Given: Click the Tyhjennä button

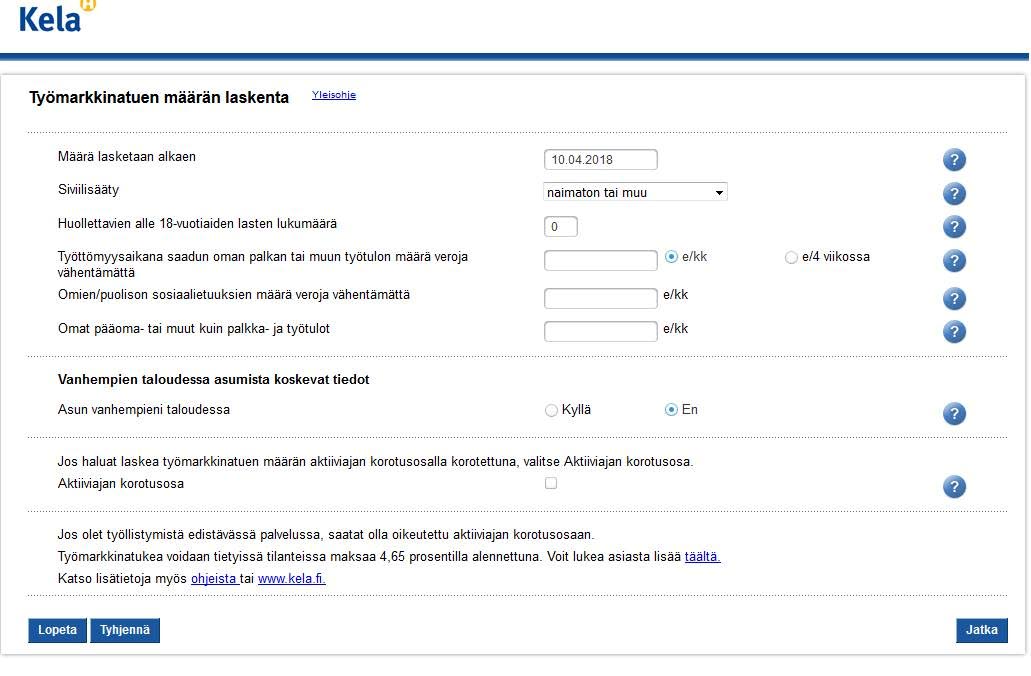Looking at the screenshot, I should (x=125, y=630).
